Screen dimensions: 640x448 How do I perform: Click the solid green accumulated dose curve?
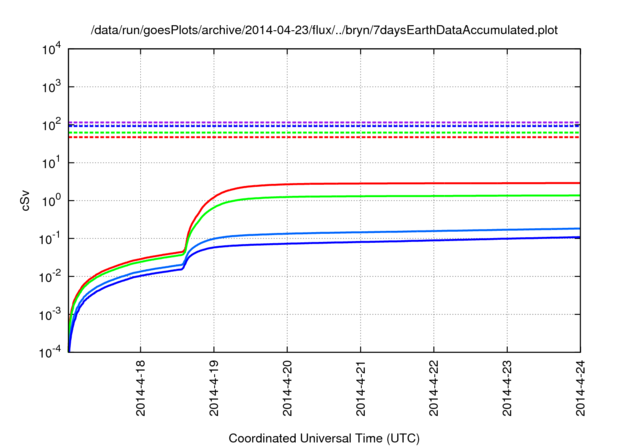[361, 196]
